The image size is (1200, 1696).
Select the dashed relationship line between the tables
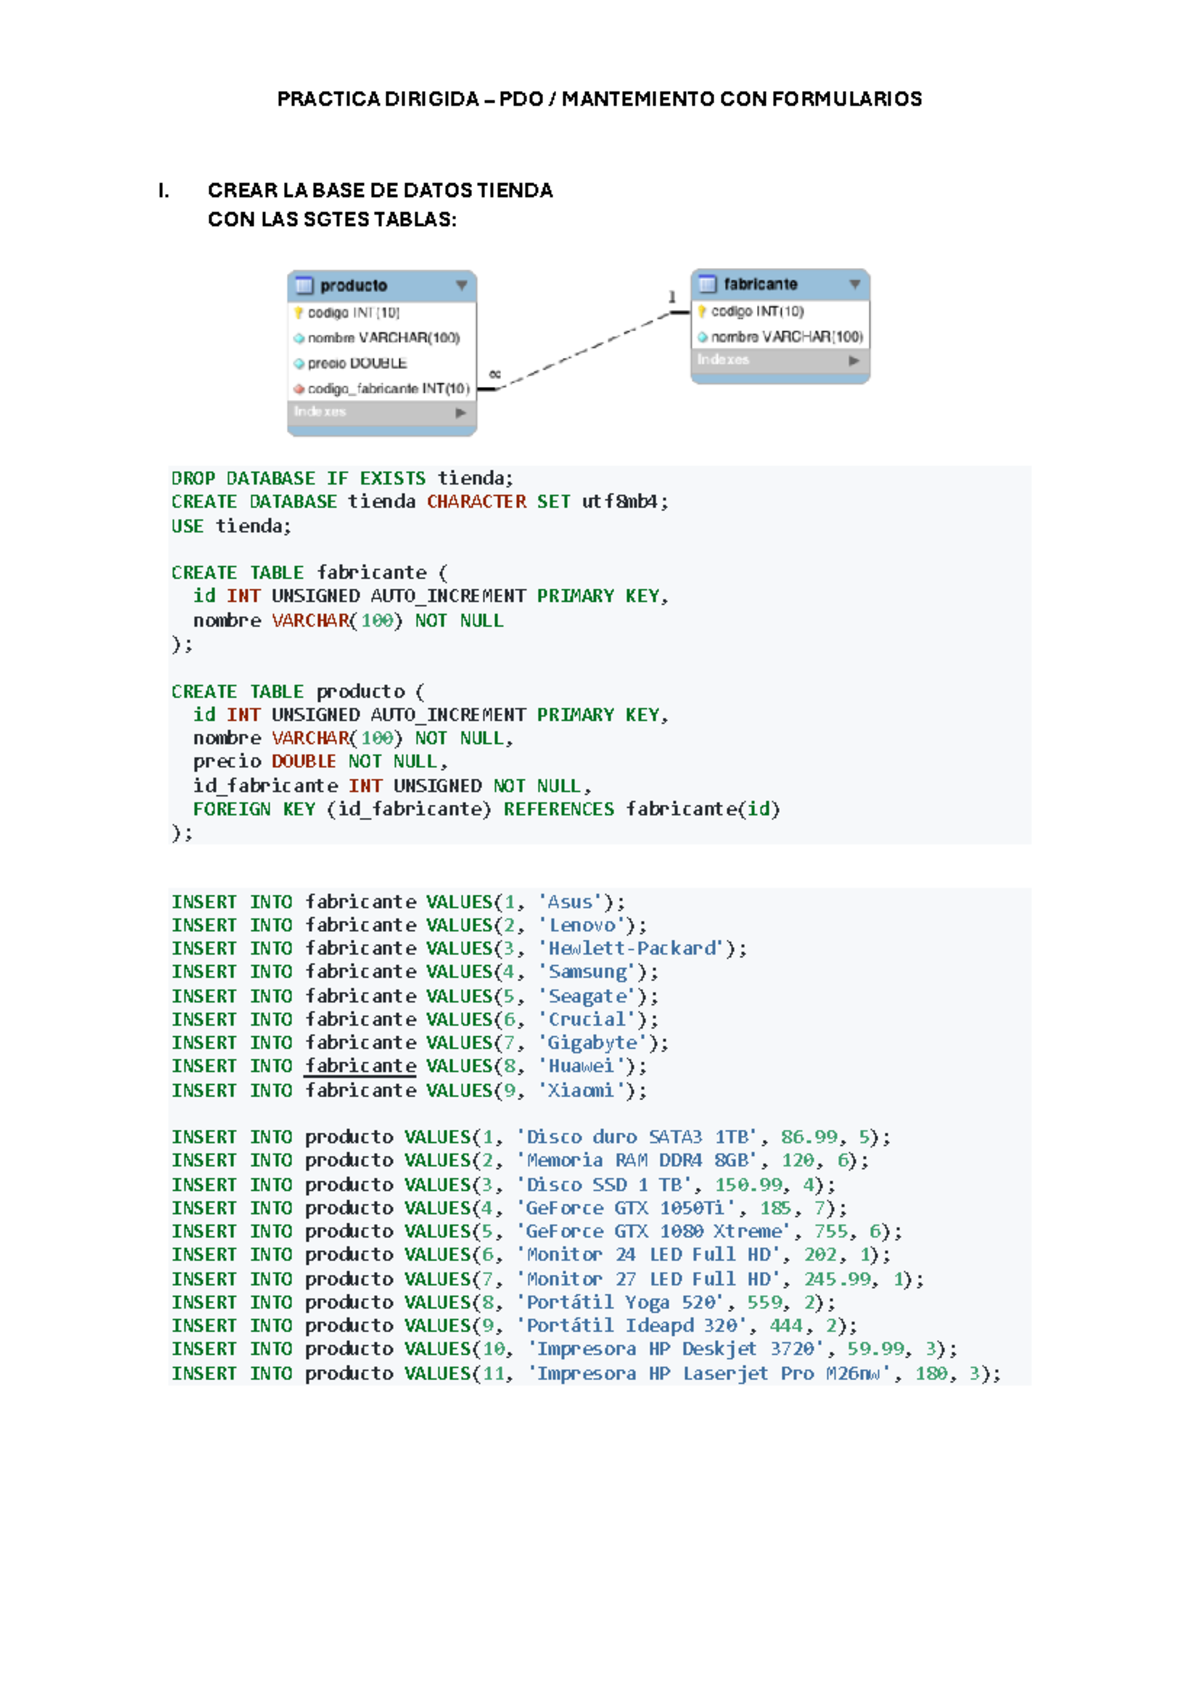[585, 350]
